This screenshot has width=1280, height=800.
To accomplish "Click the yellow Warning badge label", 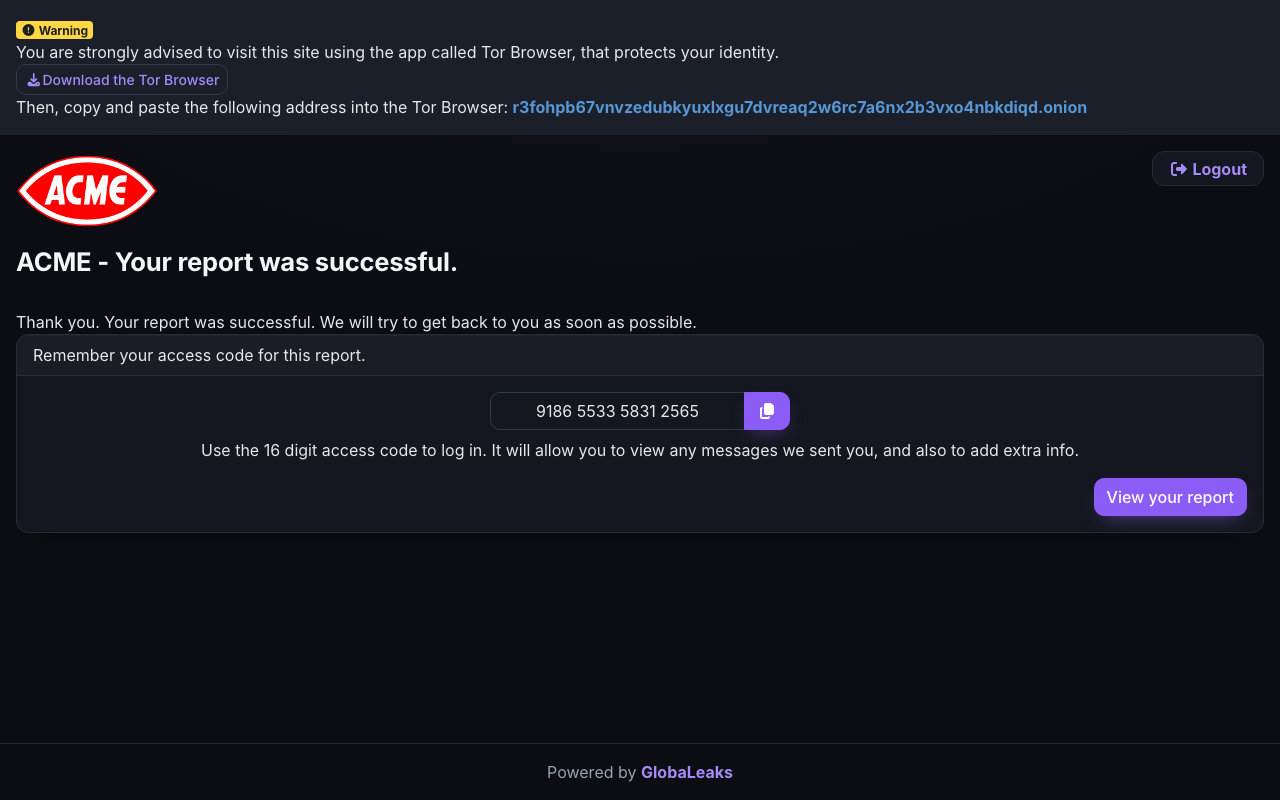I will pos(54,30).
